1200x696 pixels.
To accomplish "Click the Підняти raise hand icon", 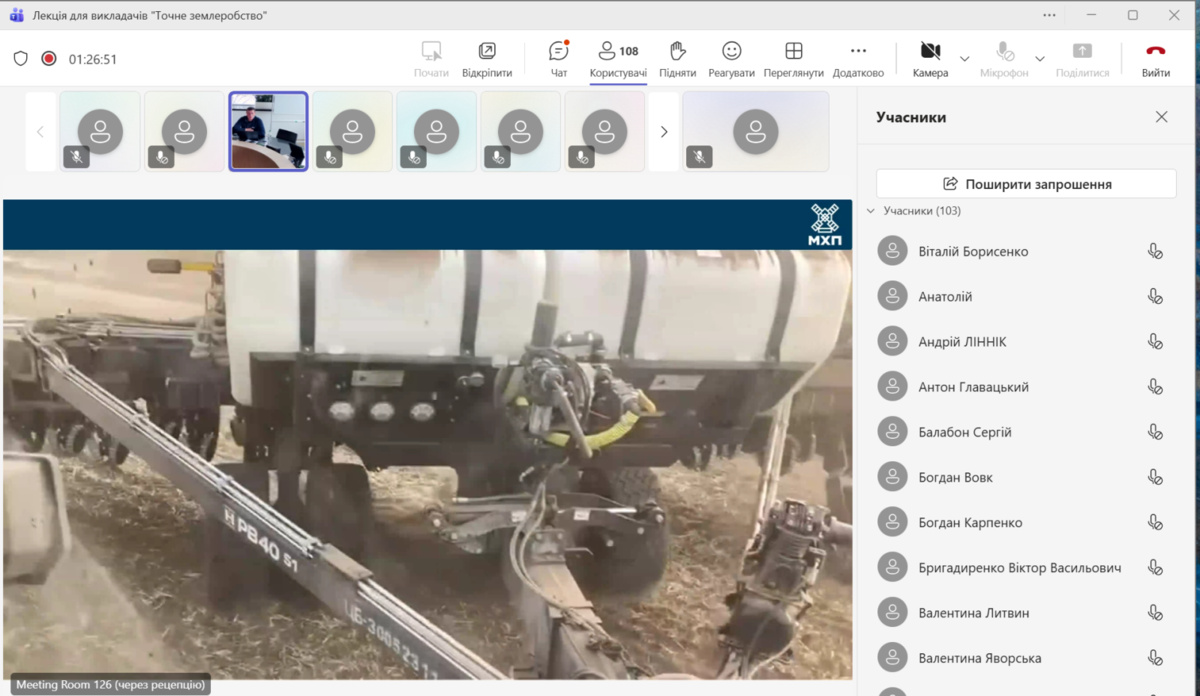I will pos(677,58).
